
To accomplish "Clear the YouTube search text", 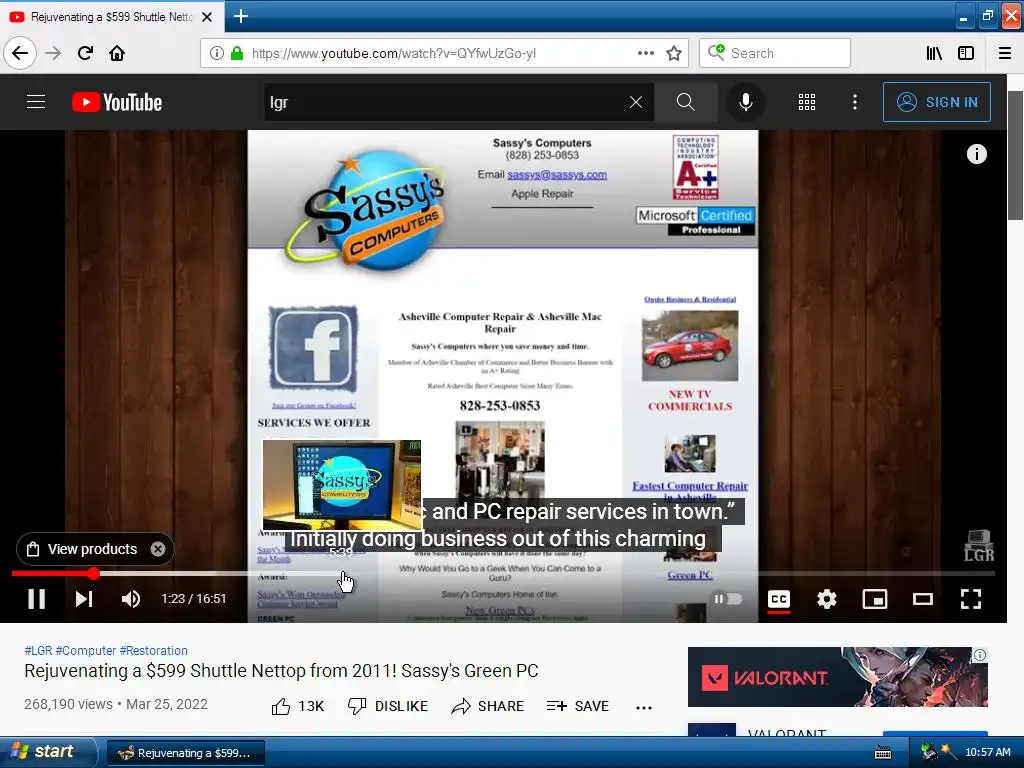I will (x=636, y=102).
